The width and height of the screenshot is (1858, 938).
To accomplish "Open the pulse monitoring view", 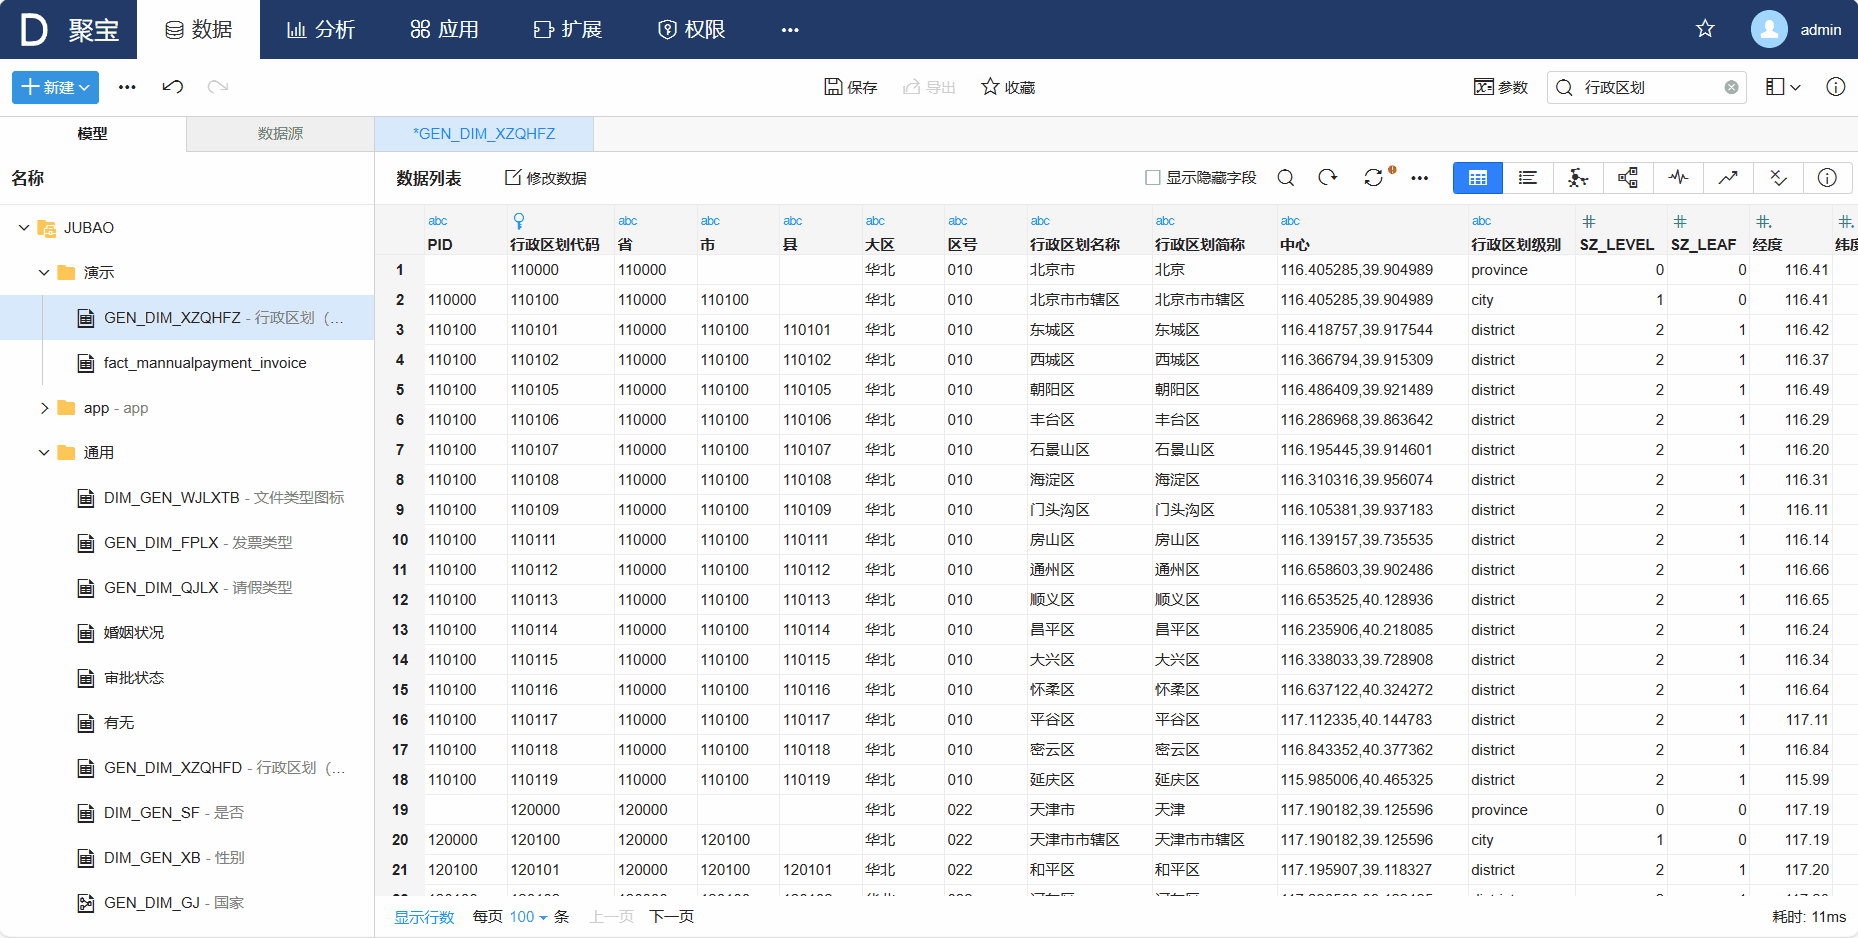I will coord(1678,178).
